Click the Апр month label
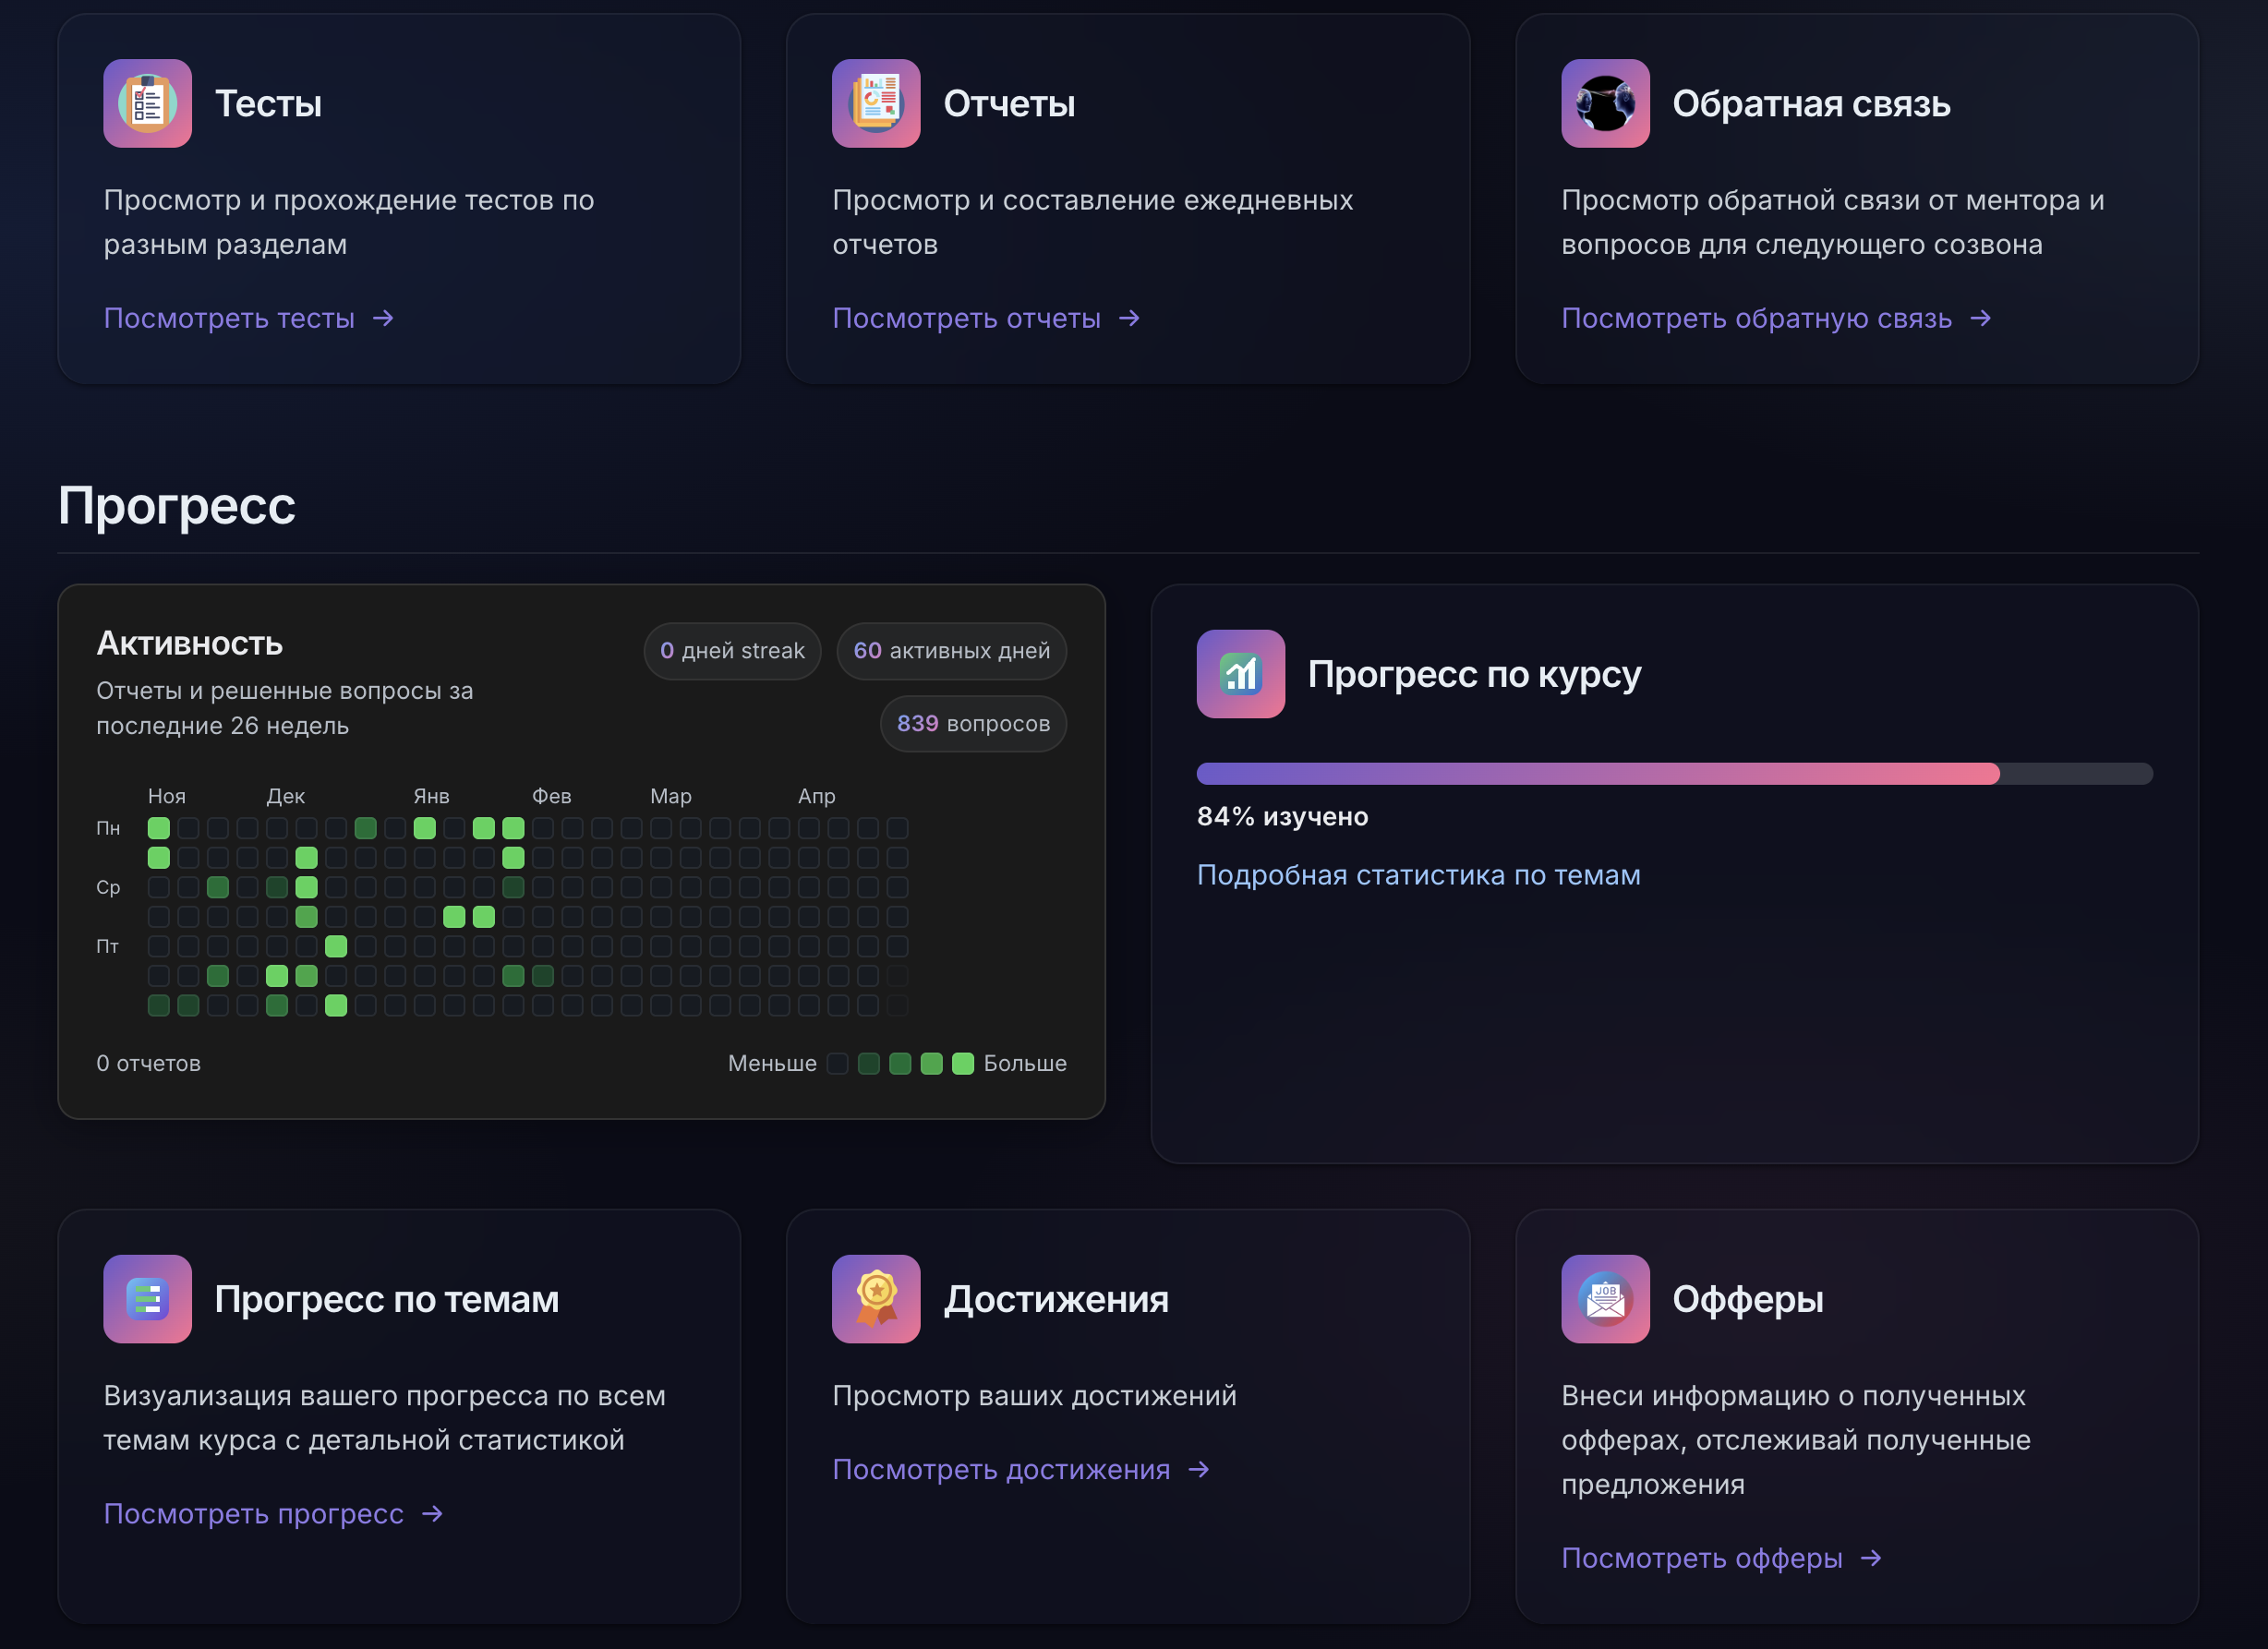 coord(816,797)
